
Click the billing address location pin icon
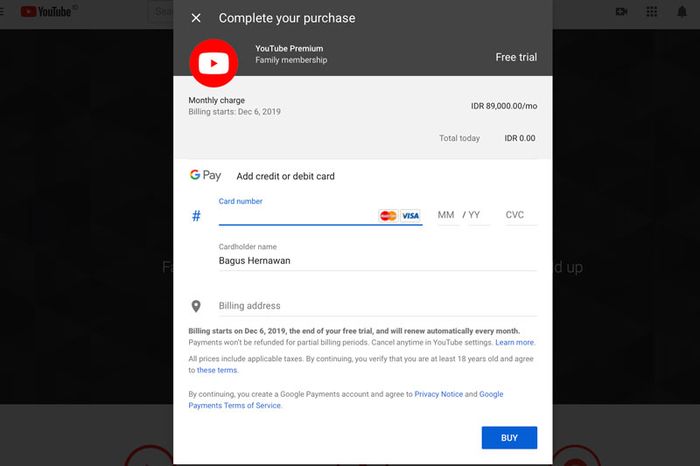click(196, 306)
